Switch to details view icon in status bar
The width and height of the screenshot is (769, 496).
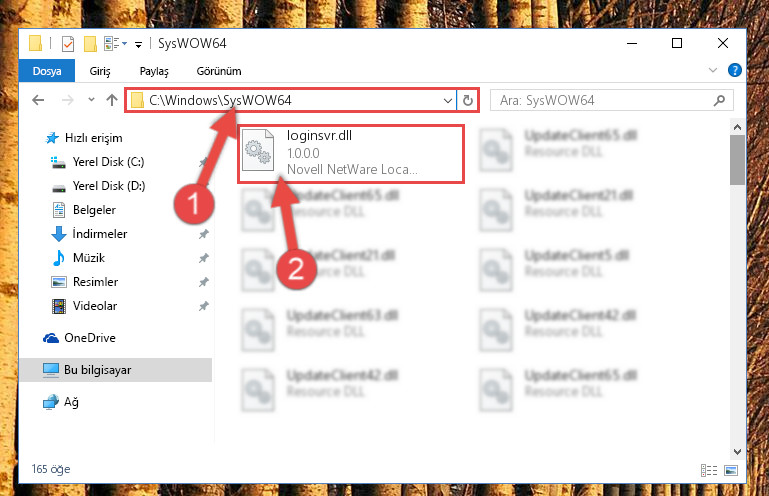point(709,470)
